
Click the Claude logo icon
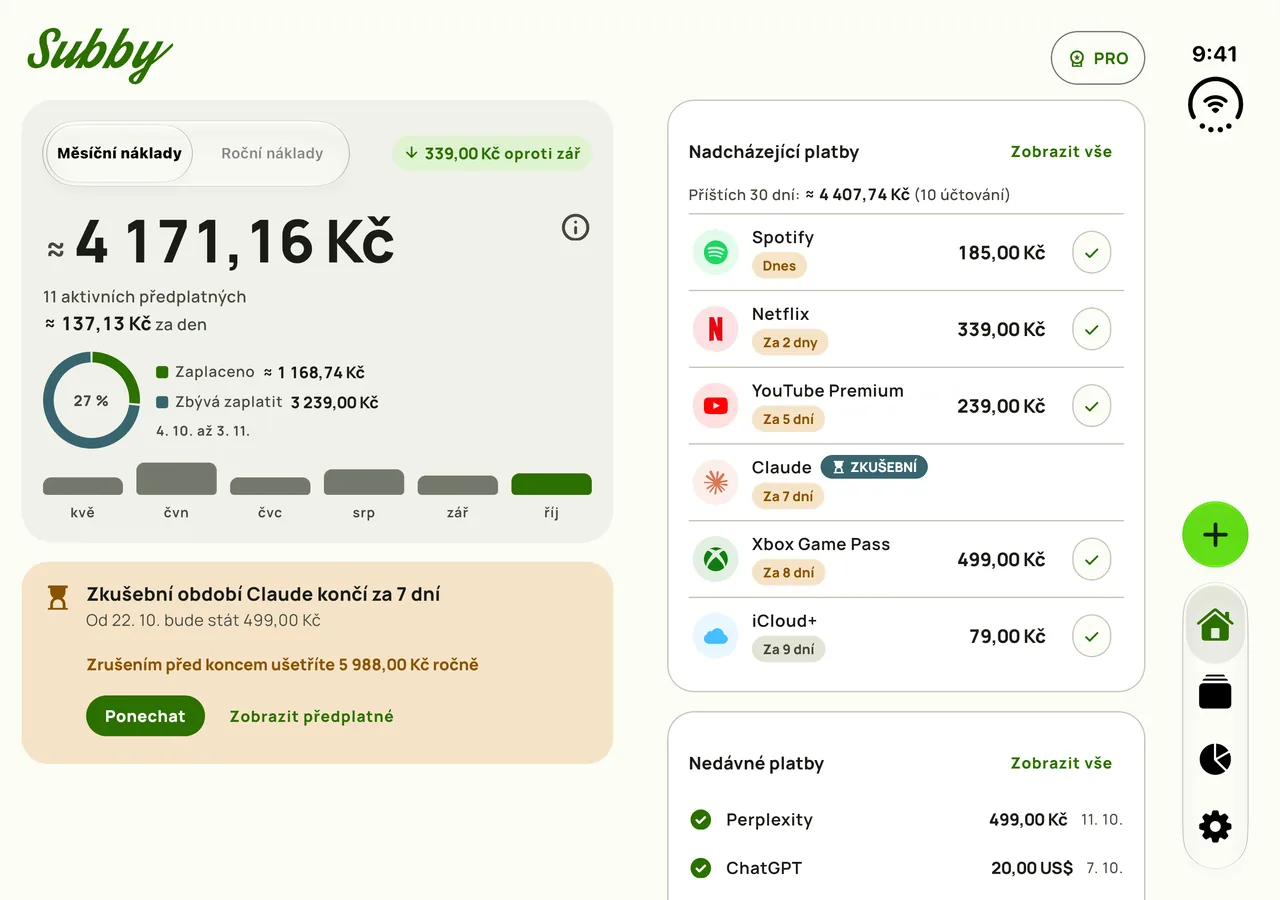715,482
